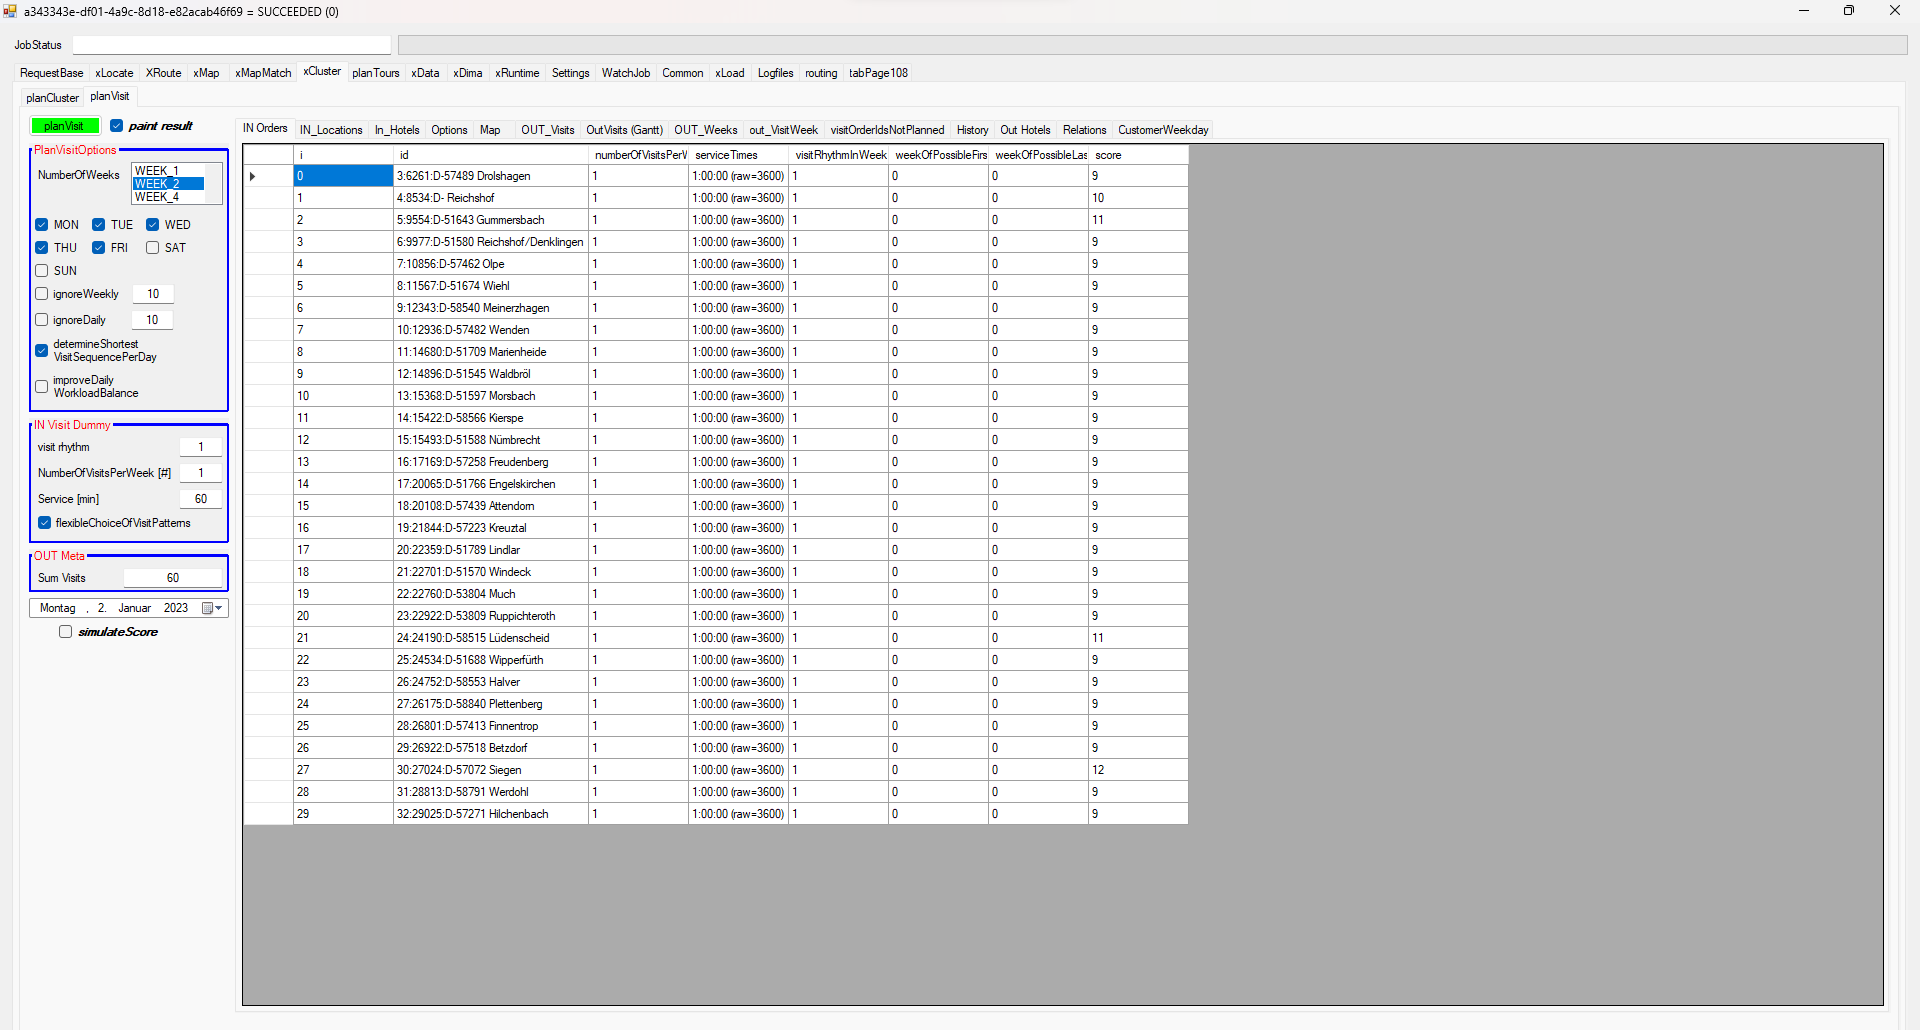This screenshot has height=1030, width=1920.
Task: Minimize the application window
Action: [1803, 11]
